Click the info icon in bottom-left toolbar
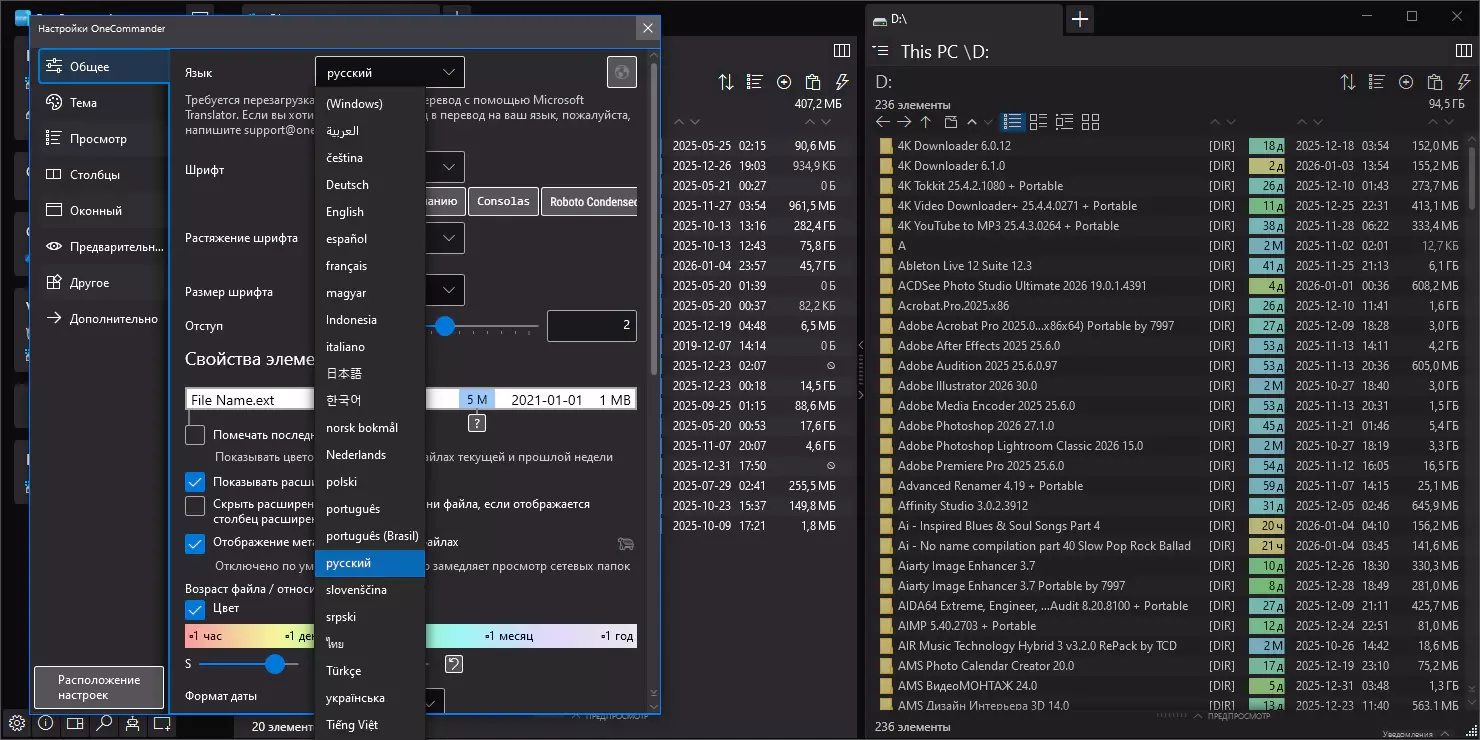The height and width of the screenshot is (740, 1480). pos(46,723)
